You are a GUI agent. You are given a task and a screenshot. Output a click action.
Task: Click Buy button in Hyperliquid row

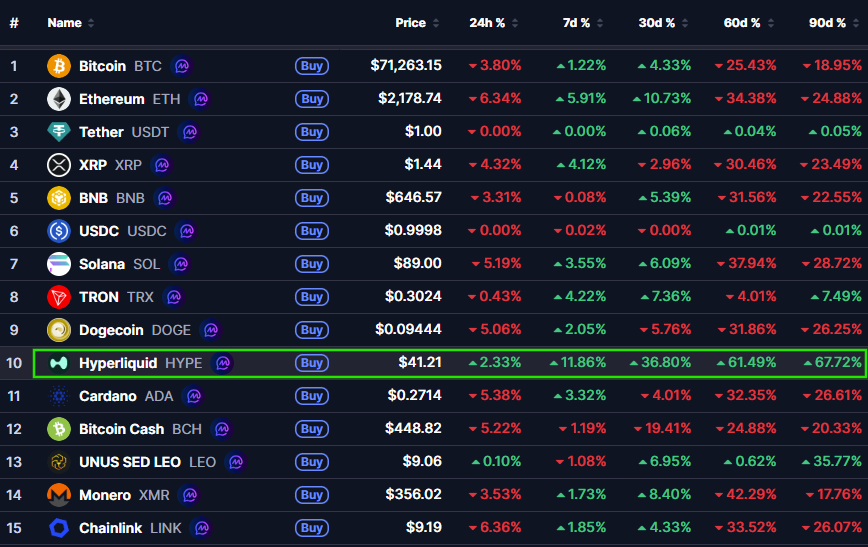point(312,363)
